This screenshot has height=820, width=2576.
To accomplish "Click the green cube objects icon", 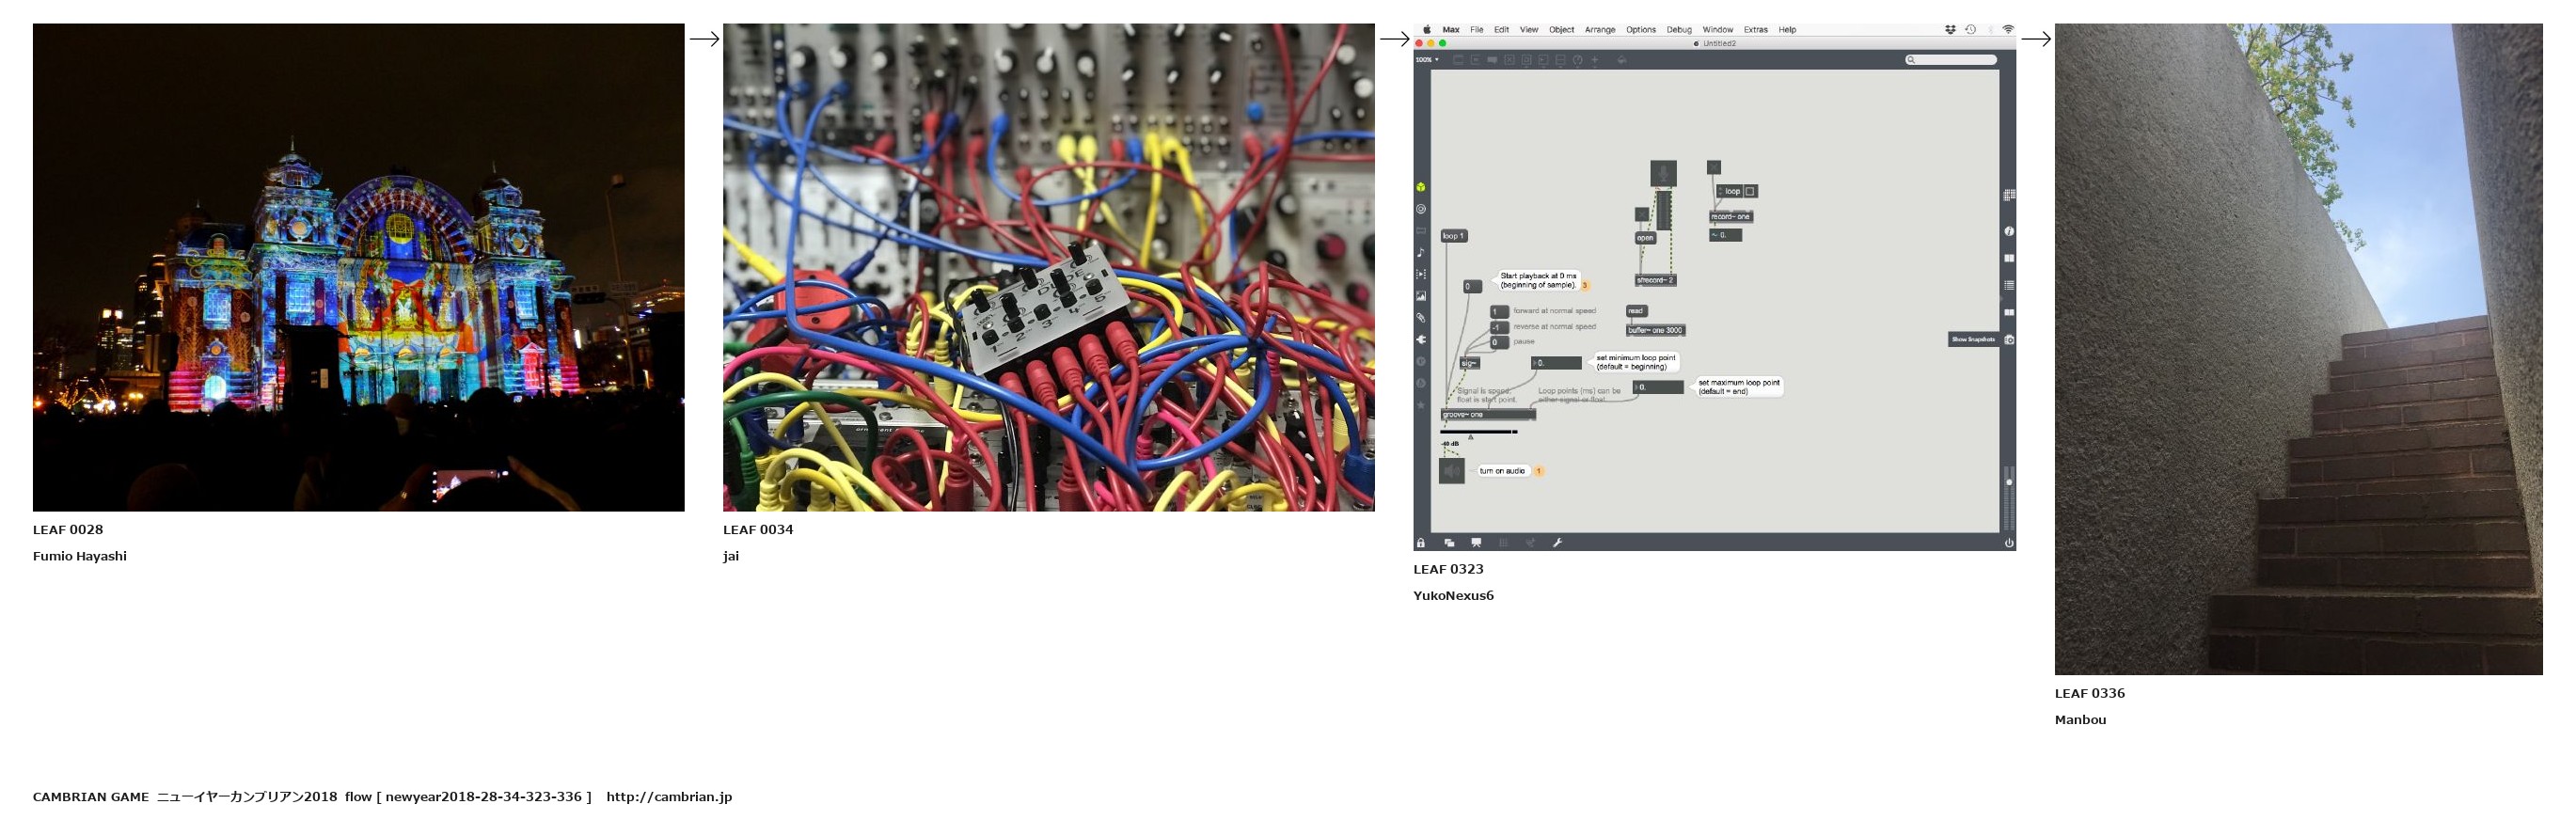I will tap(1420, 187).
